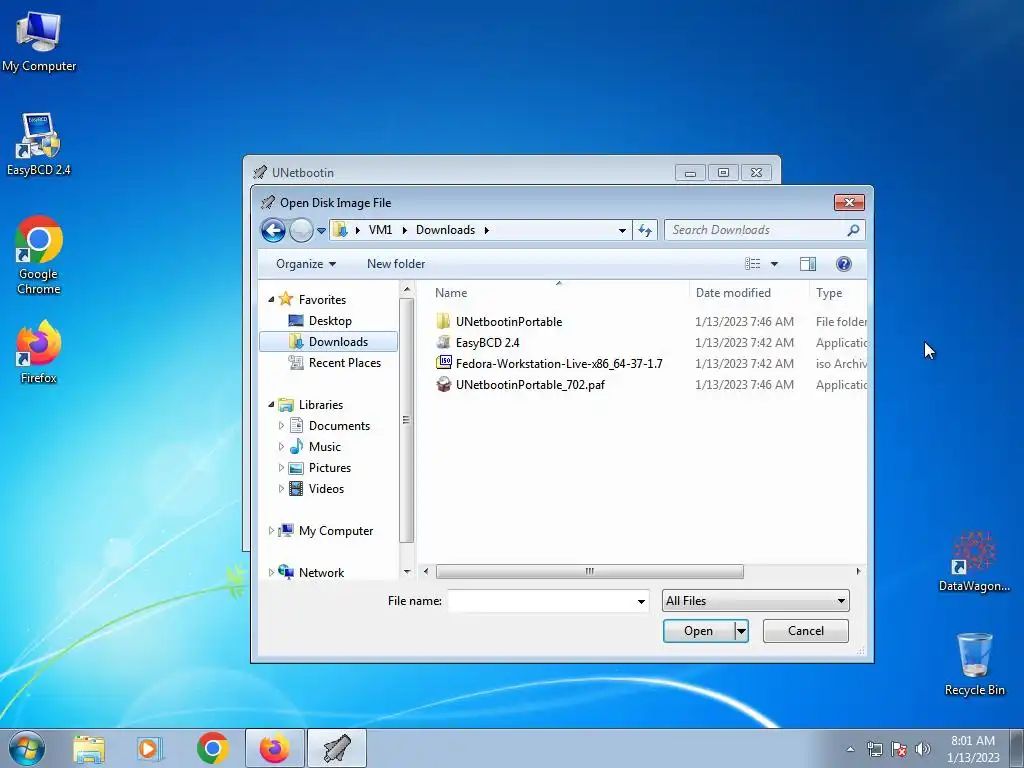This screenshot has height=768, width=1024.
Task: Open dialog help with question mark icon
Action: 843,264
